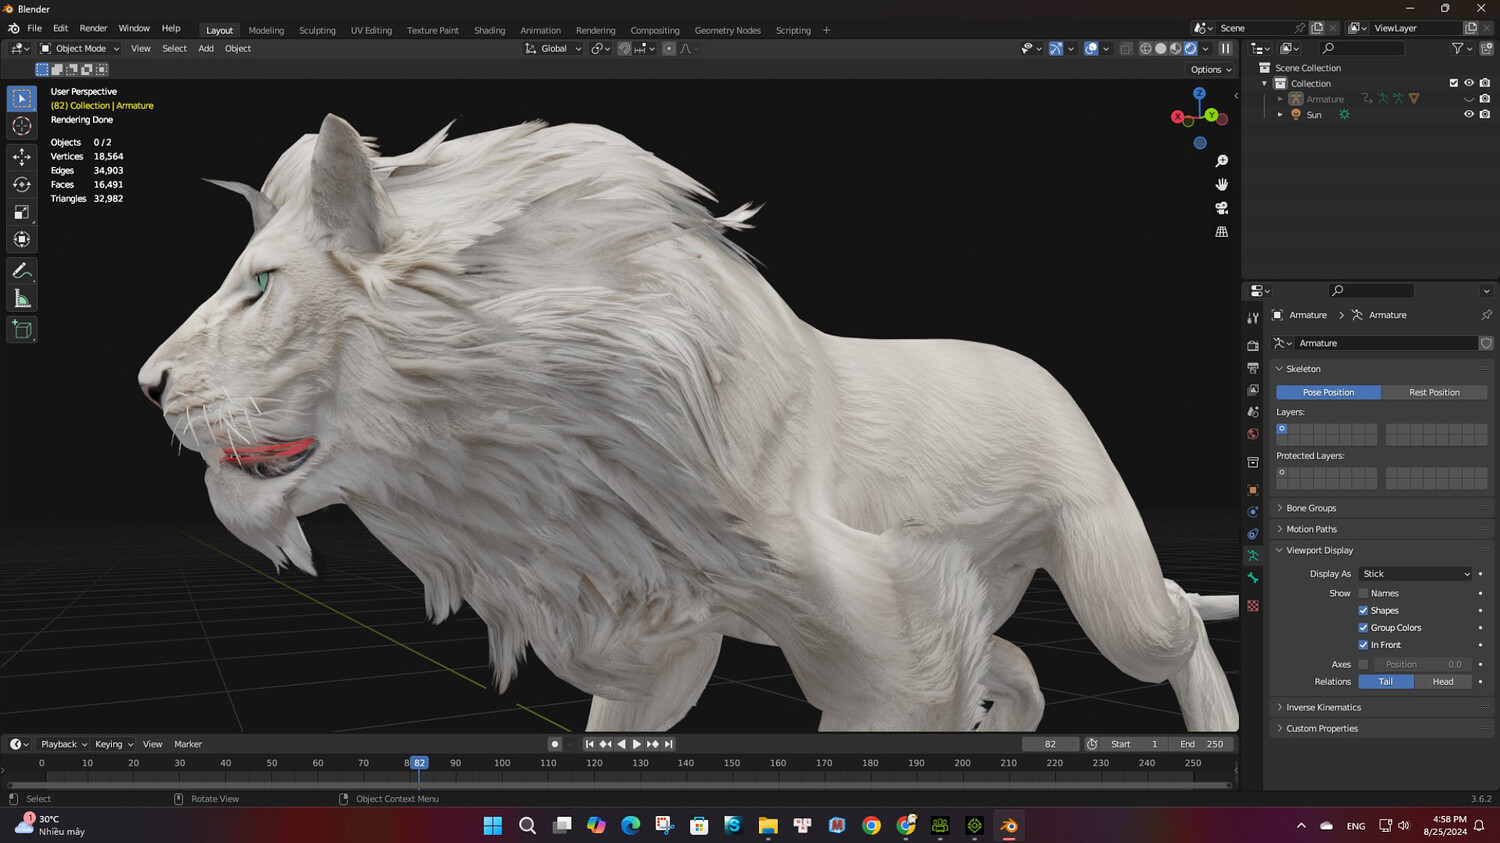Switch to the Sculpting workspace tab
This screenshot has height=843, width=1500.
tap(317, 30)
